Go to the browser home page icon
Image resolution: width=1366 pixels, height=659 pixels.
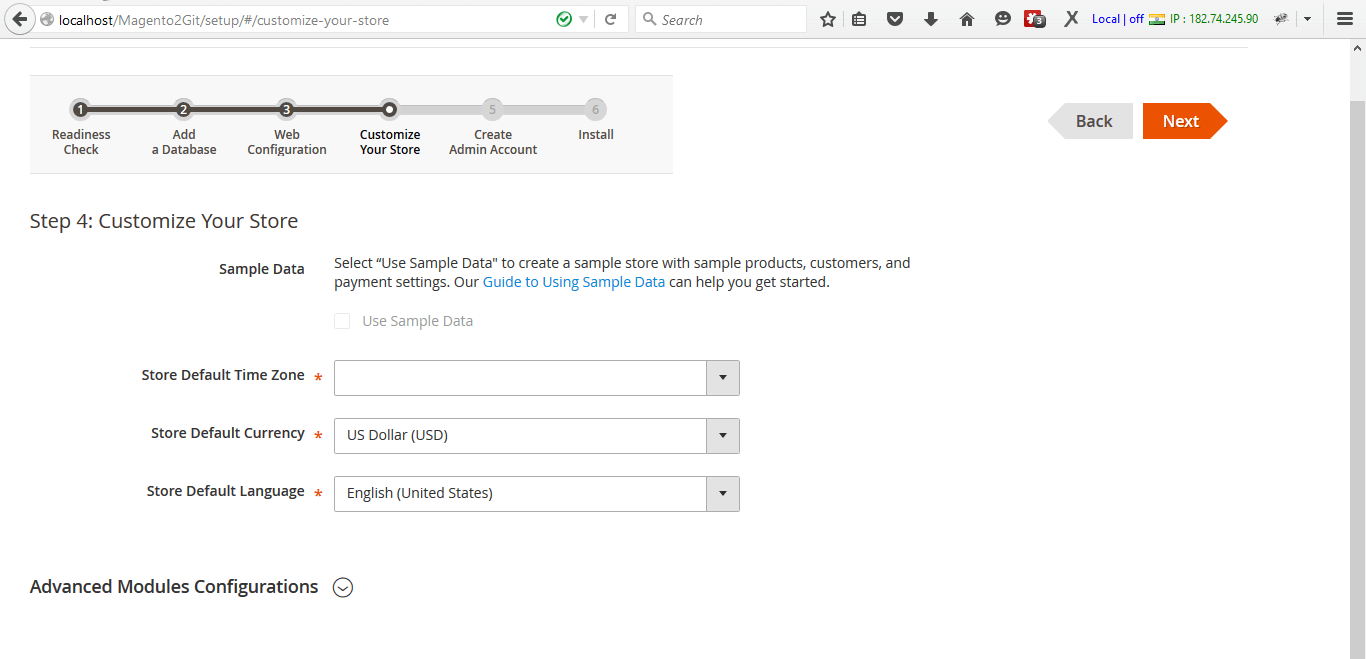(966, 19)
